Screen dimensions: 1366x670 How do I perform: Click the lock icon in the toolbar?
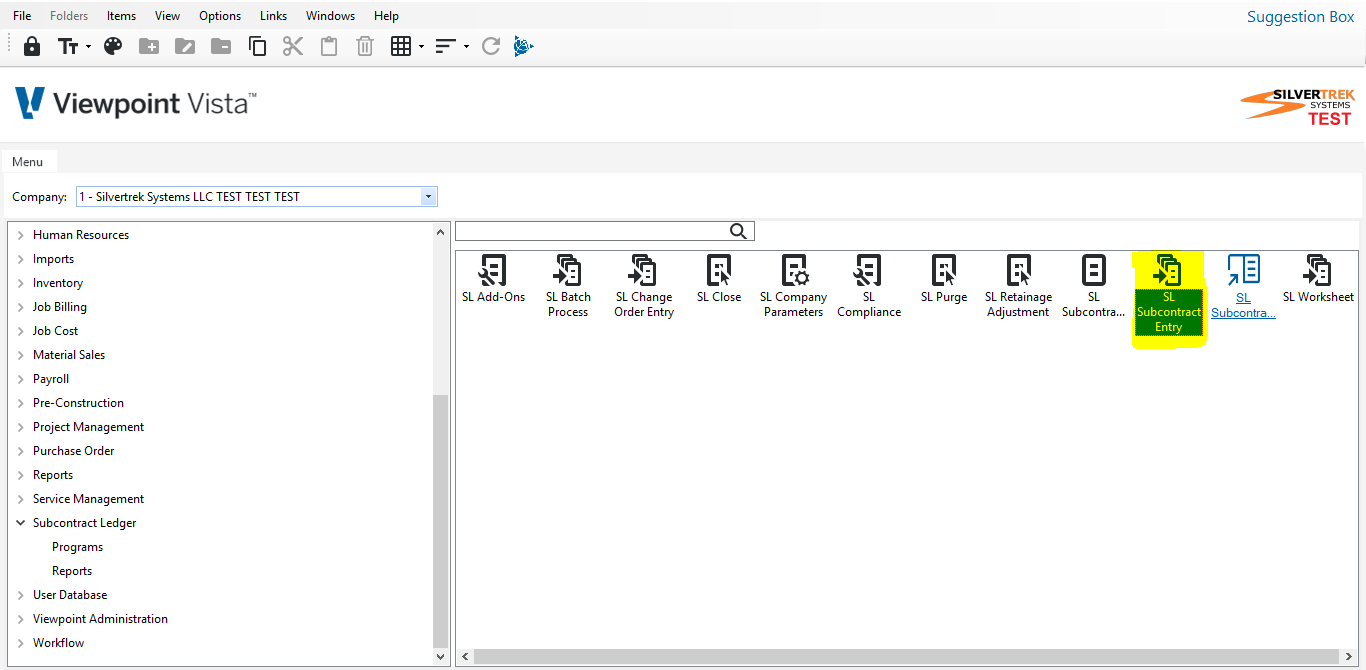click(x=32, y=46)
